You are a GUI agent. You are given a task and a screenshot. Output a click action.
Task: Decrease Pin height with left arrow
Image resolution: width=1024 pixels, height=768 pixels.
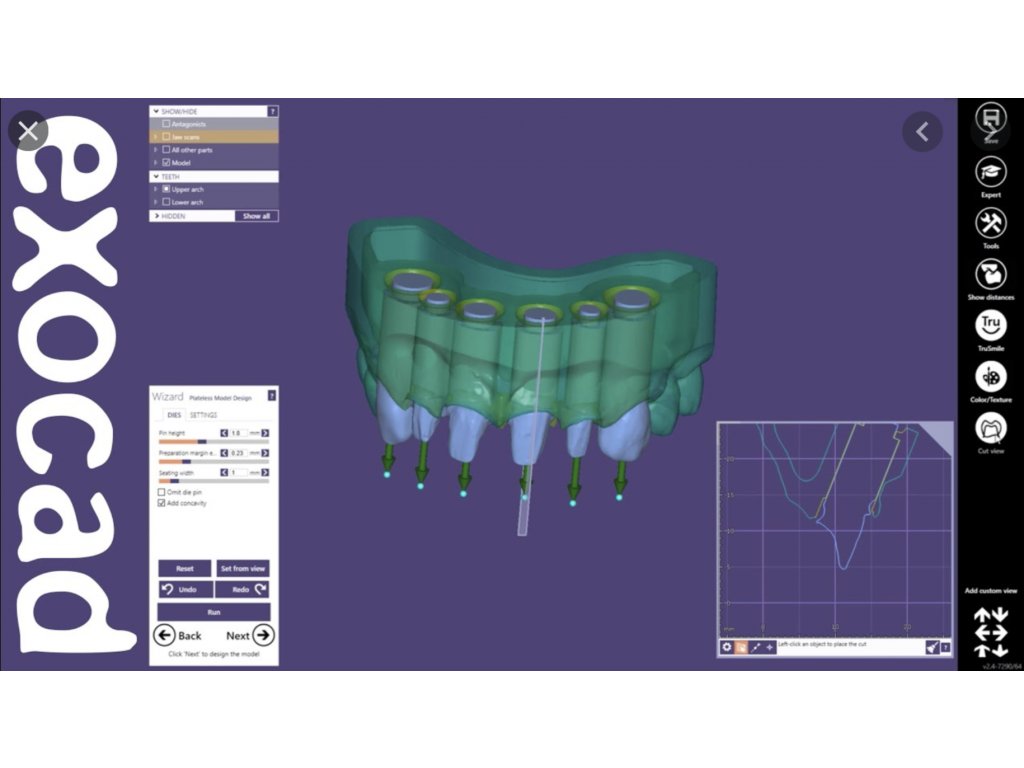(224, 433)
